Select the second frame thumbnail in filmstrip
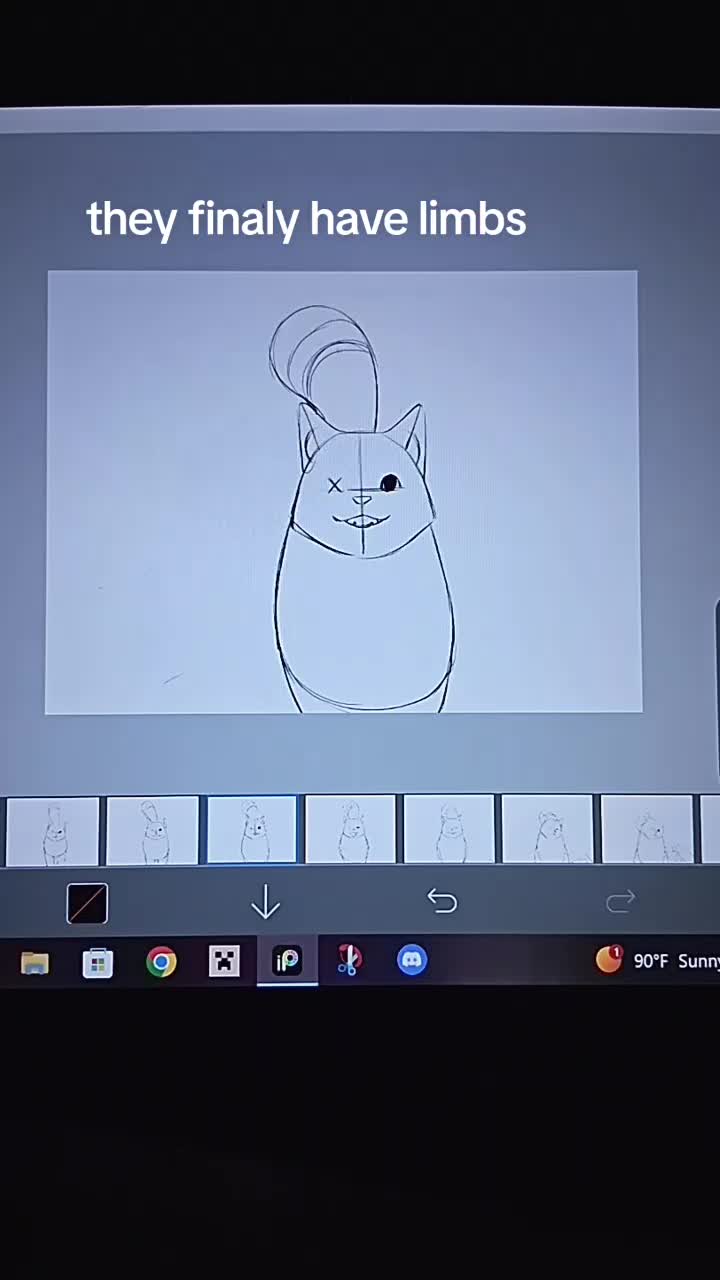Viewport: 720px width, 1280px height. (x=152, y=830)
